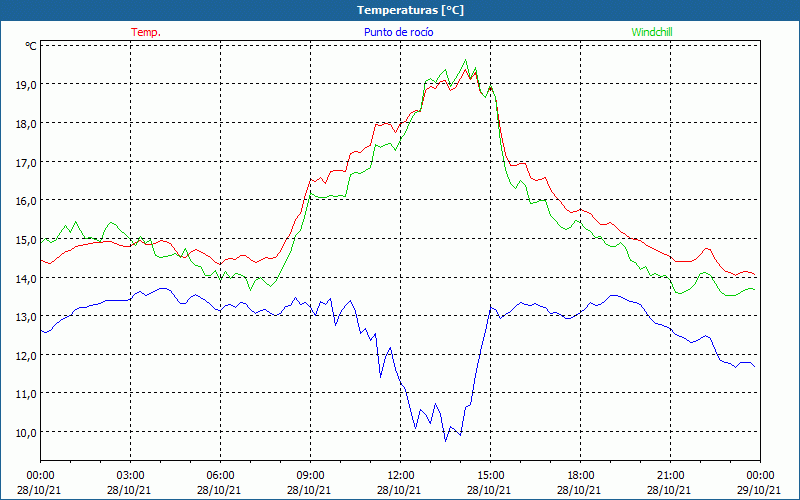
Task: Click the 10,0 y-axis value
Action: [26, 433]
